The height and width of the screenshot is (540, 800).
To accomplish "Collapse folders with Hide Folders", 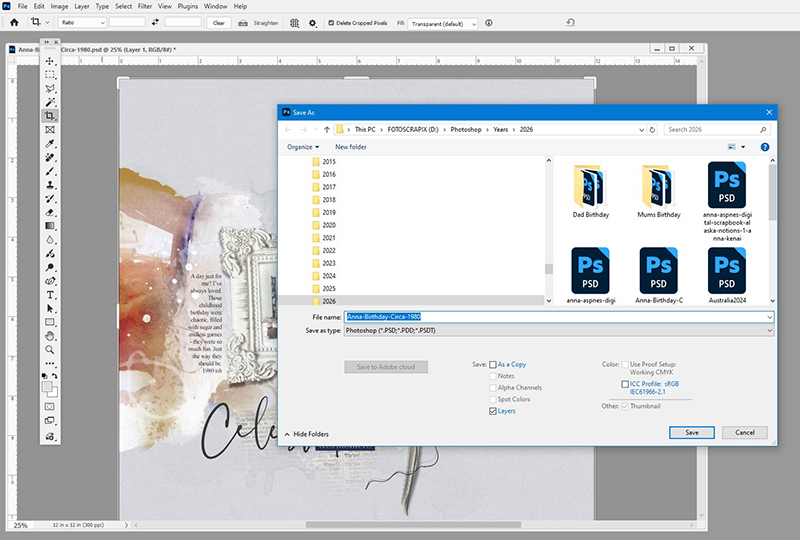I will [307, 434].
